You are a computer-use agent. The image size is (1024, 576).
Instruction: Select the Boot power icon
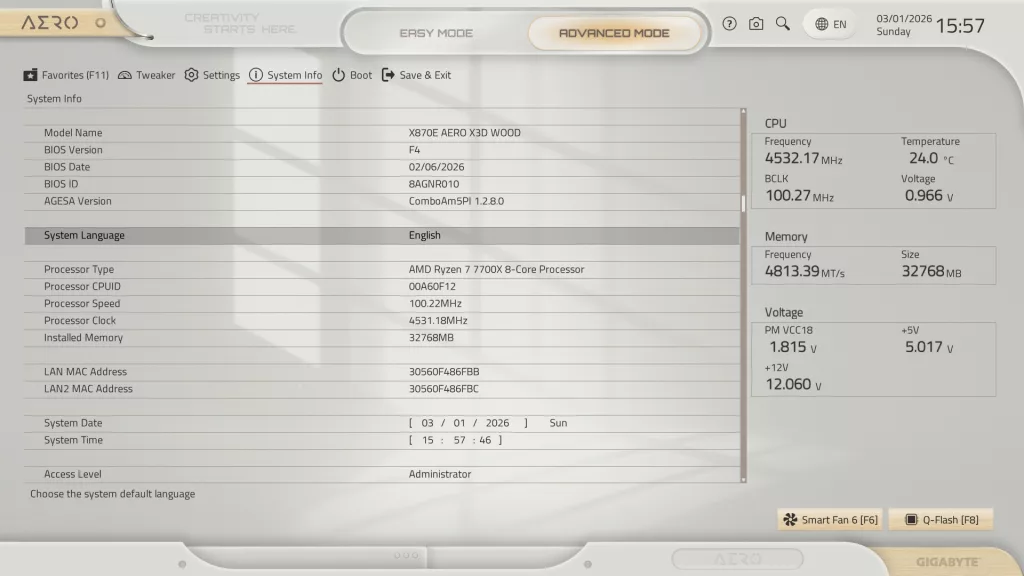coord(338,75)
